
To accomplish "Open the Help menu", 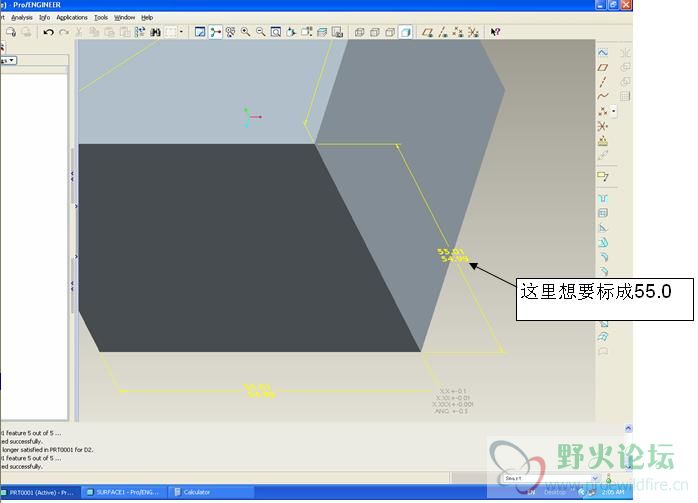I will pyautogui.click(x=147, y=17).
